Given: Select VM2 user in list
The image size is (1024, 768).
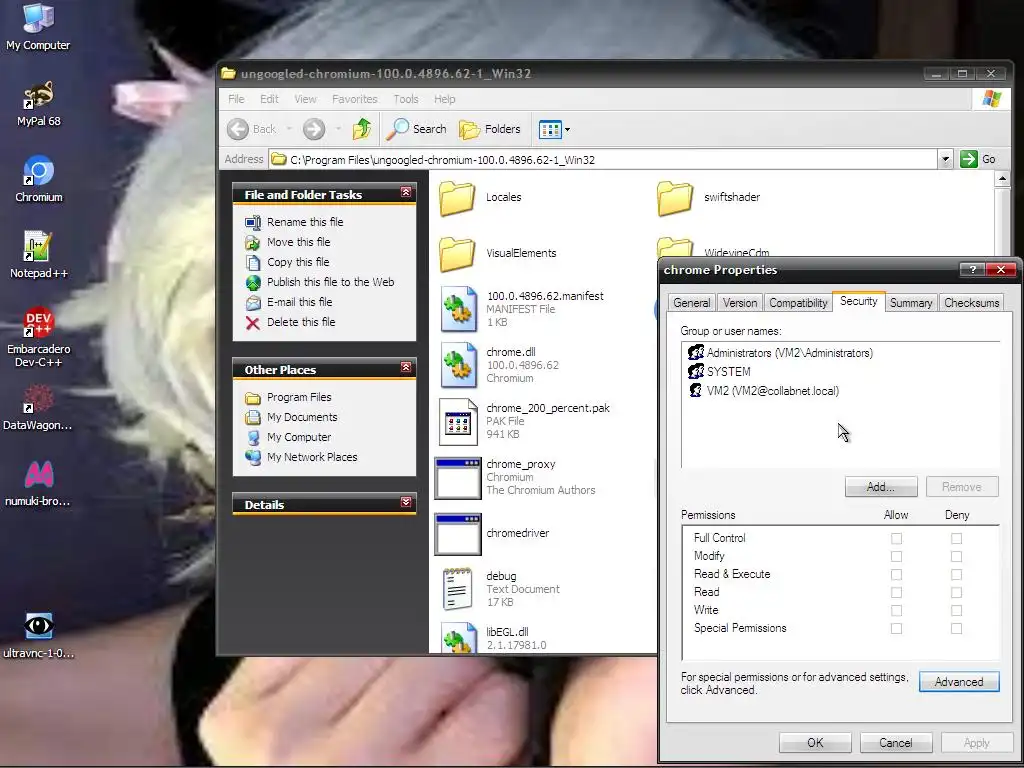Looking at the screenshot, I should 763,391.
